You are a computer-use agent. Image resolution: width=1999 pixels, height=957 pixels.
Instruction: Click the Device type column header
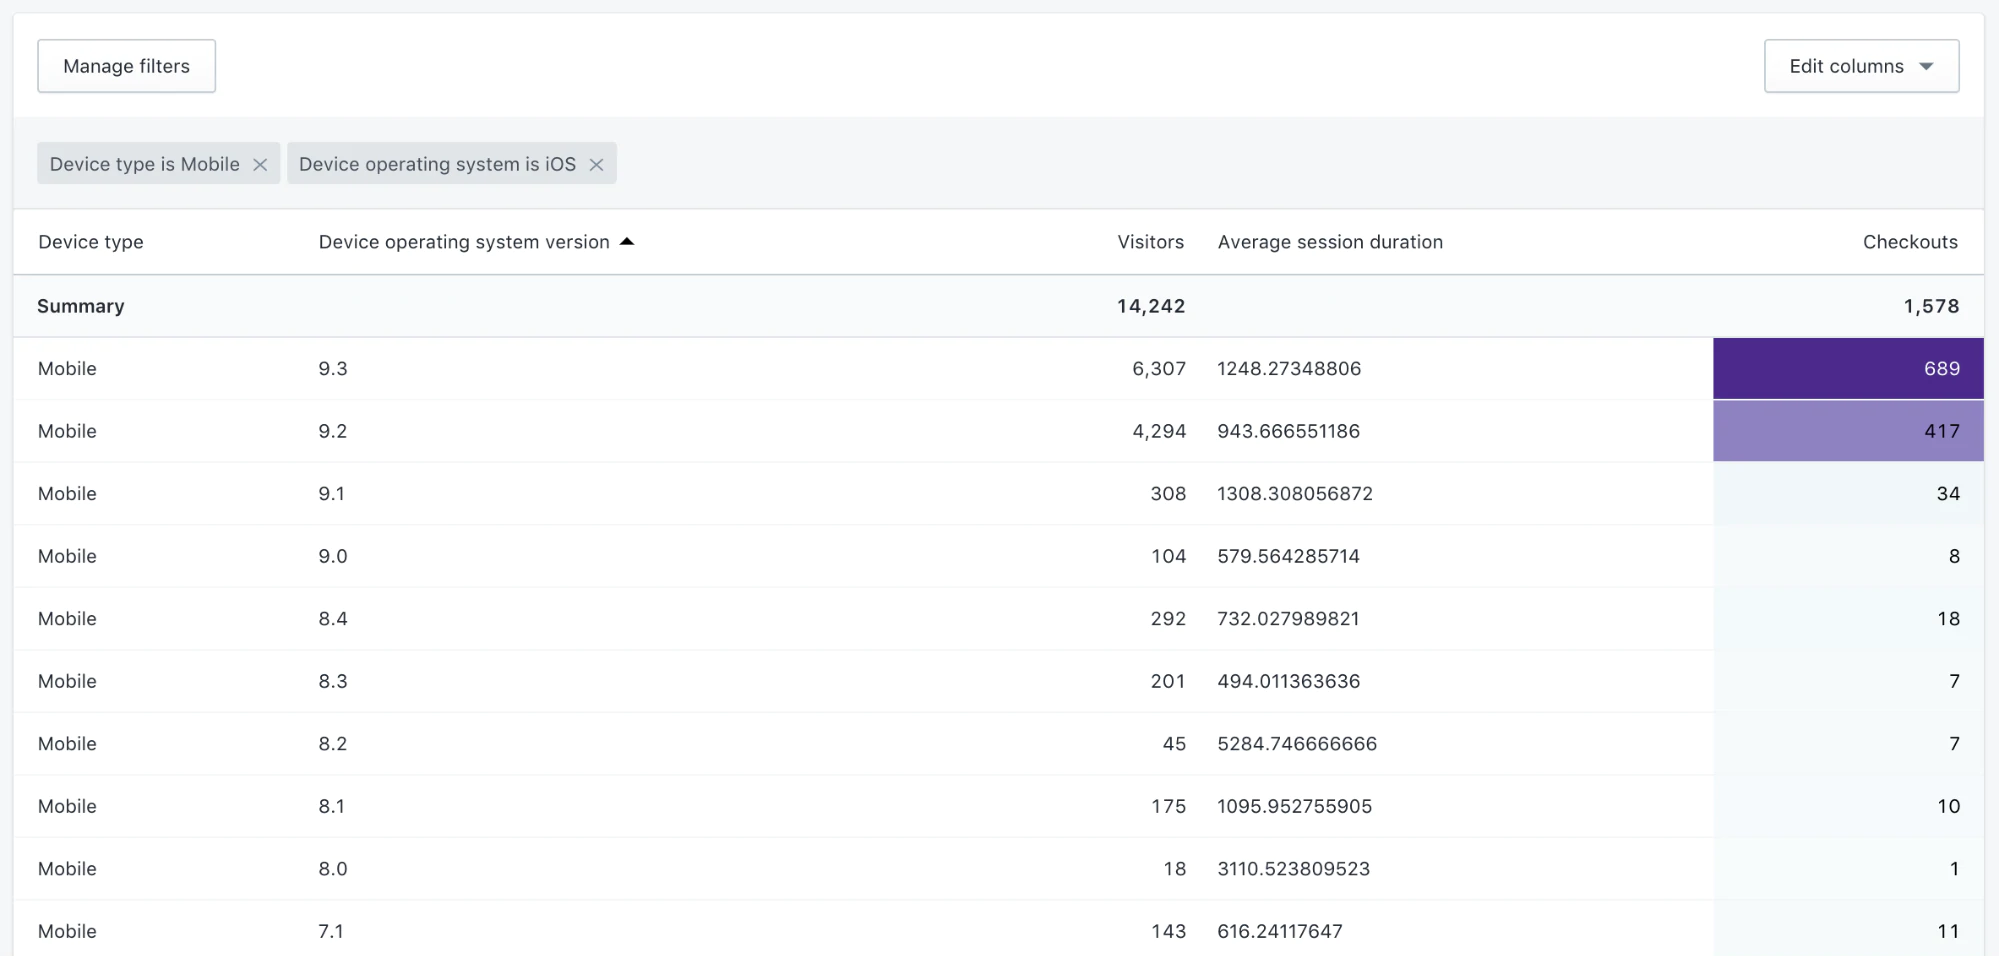[91, 242]
